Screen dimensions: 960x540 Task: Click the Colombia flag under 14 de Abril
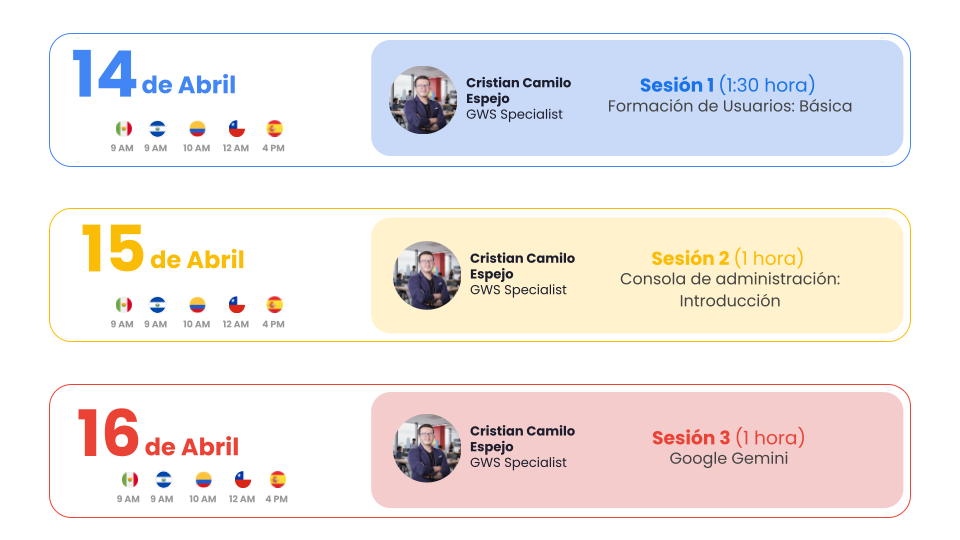pyautogui.click(x=197, y=129)
